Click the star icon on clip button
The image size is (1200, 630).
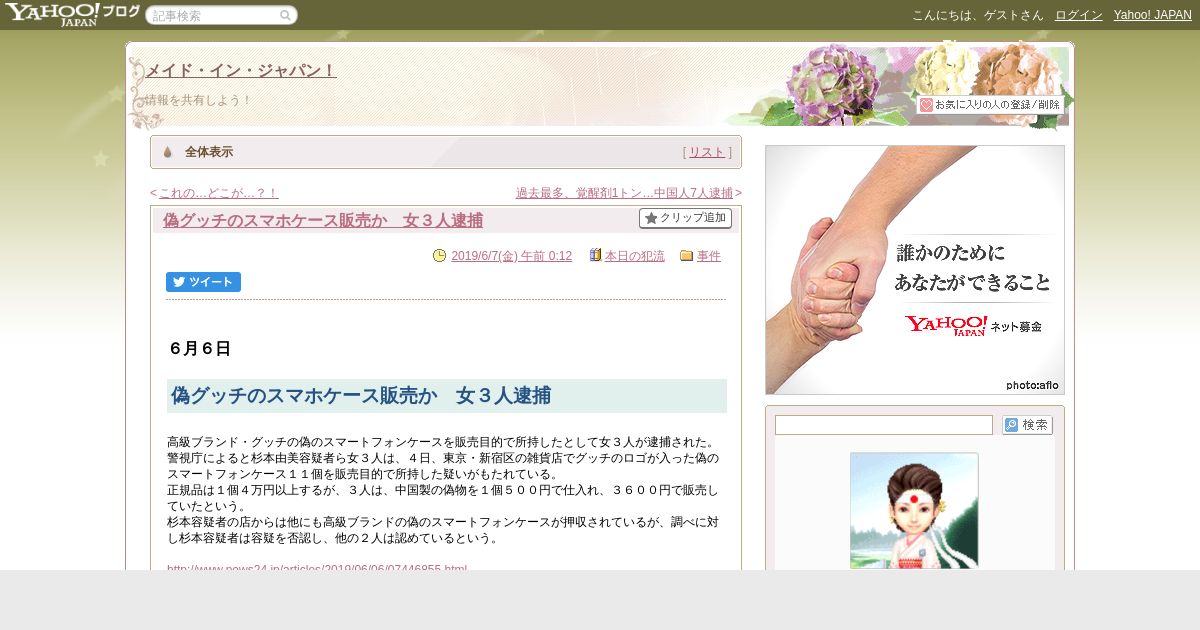click(651, 218)
